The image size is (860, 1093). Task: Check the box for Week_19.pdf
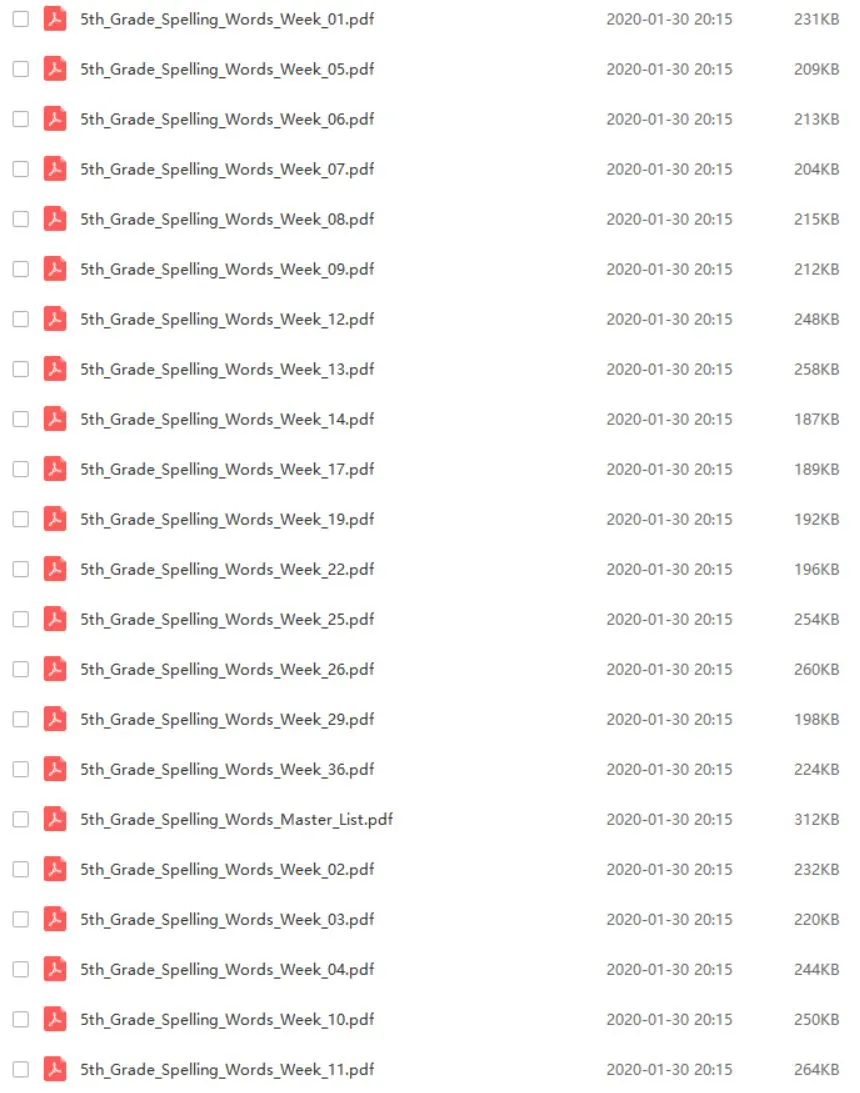pyautogui.click(x=21, y=519)
